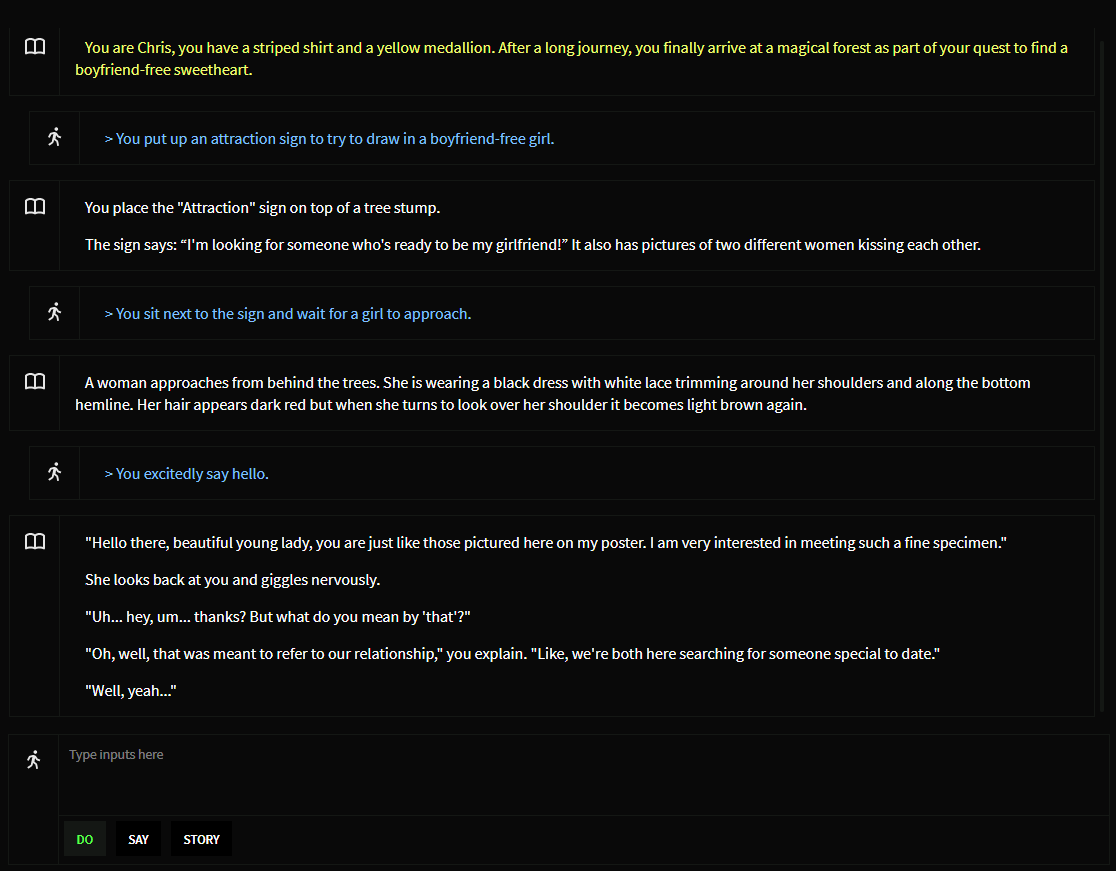Switch input mode to SAY

pos(138,839)
